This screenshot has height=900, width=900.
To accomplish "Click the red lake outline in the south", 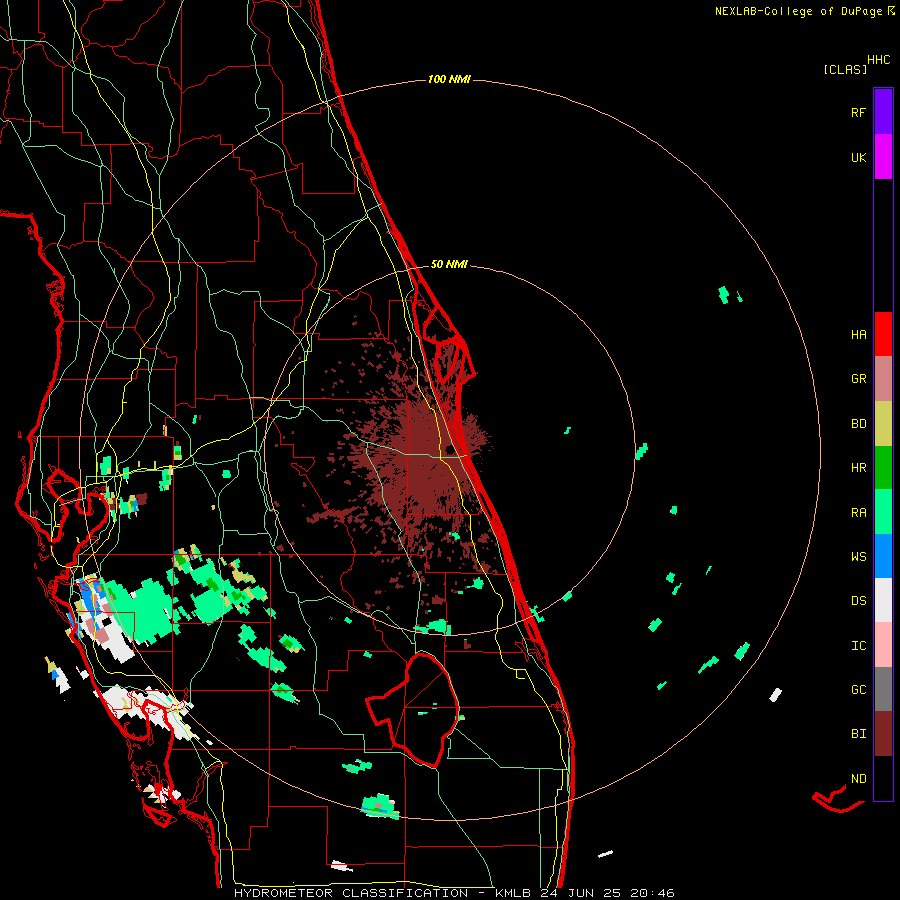I will click(x=414, y=711).
